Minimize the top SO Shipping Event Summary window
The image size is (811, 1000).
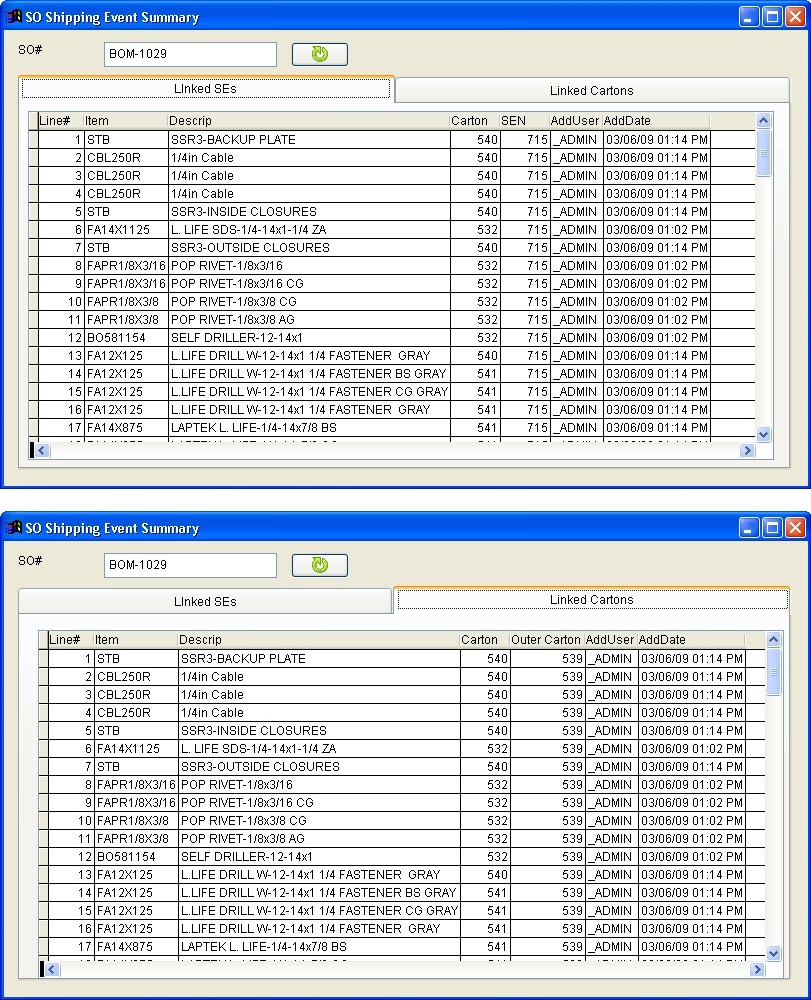pos(749,17)
